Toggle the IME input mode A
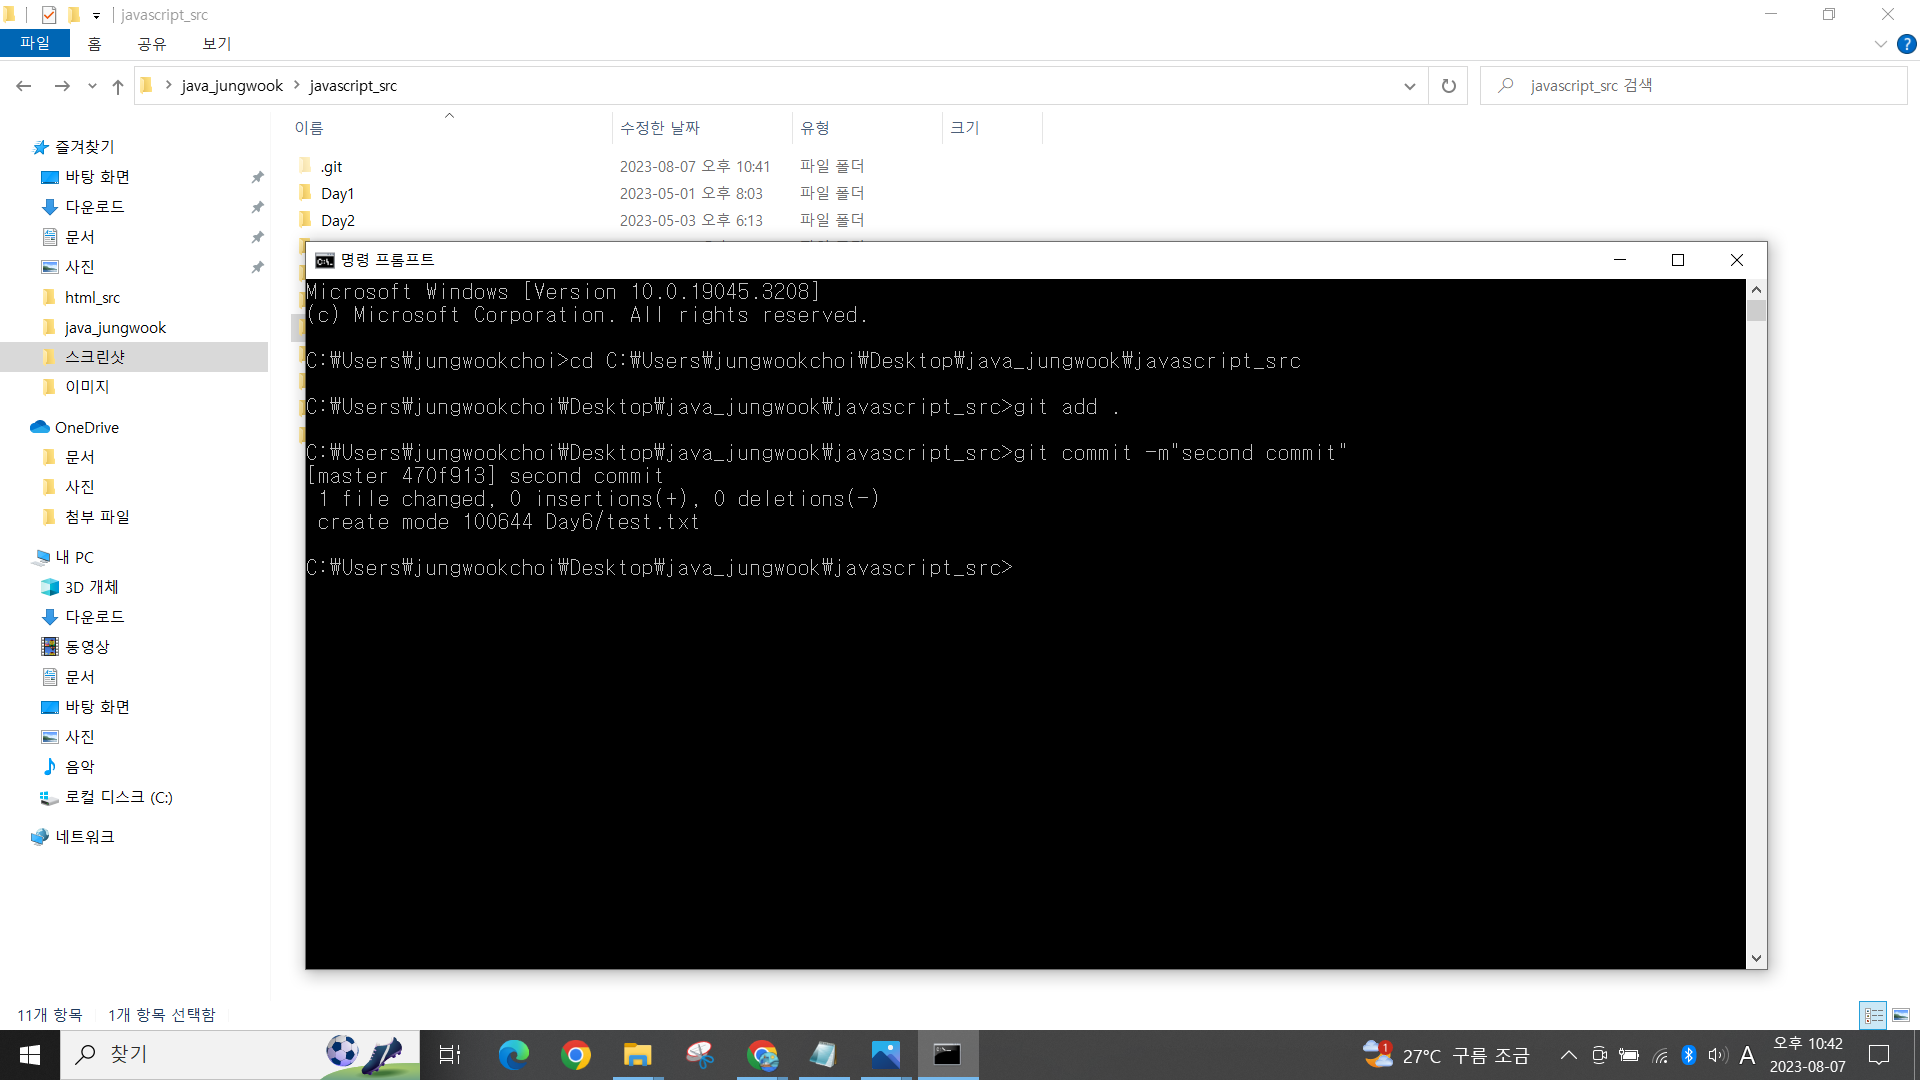The height and width of the screenshot is (1080, 1920). click(x=1747, y=1055)
